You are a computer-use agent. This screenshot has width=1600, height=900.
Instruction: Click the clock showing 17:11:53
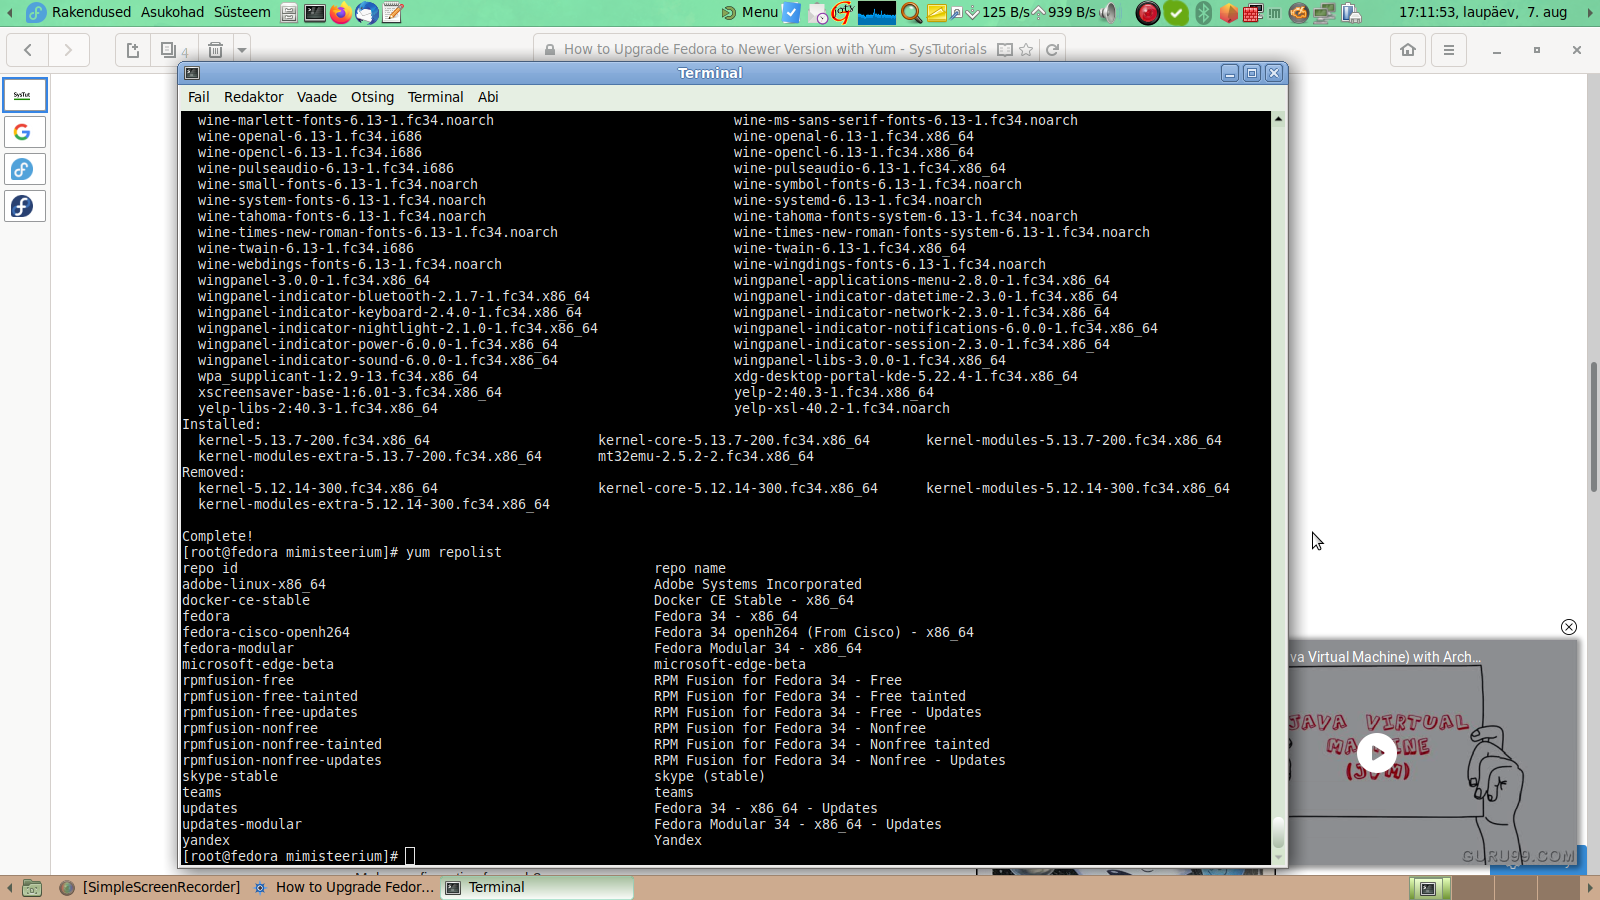pos(1482,12)
